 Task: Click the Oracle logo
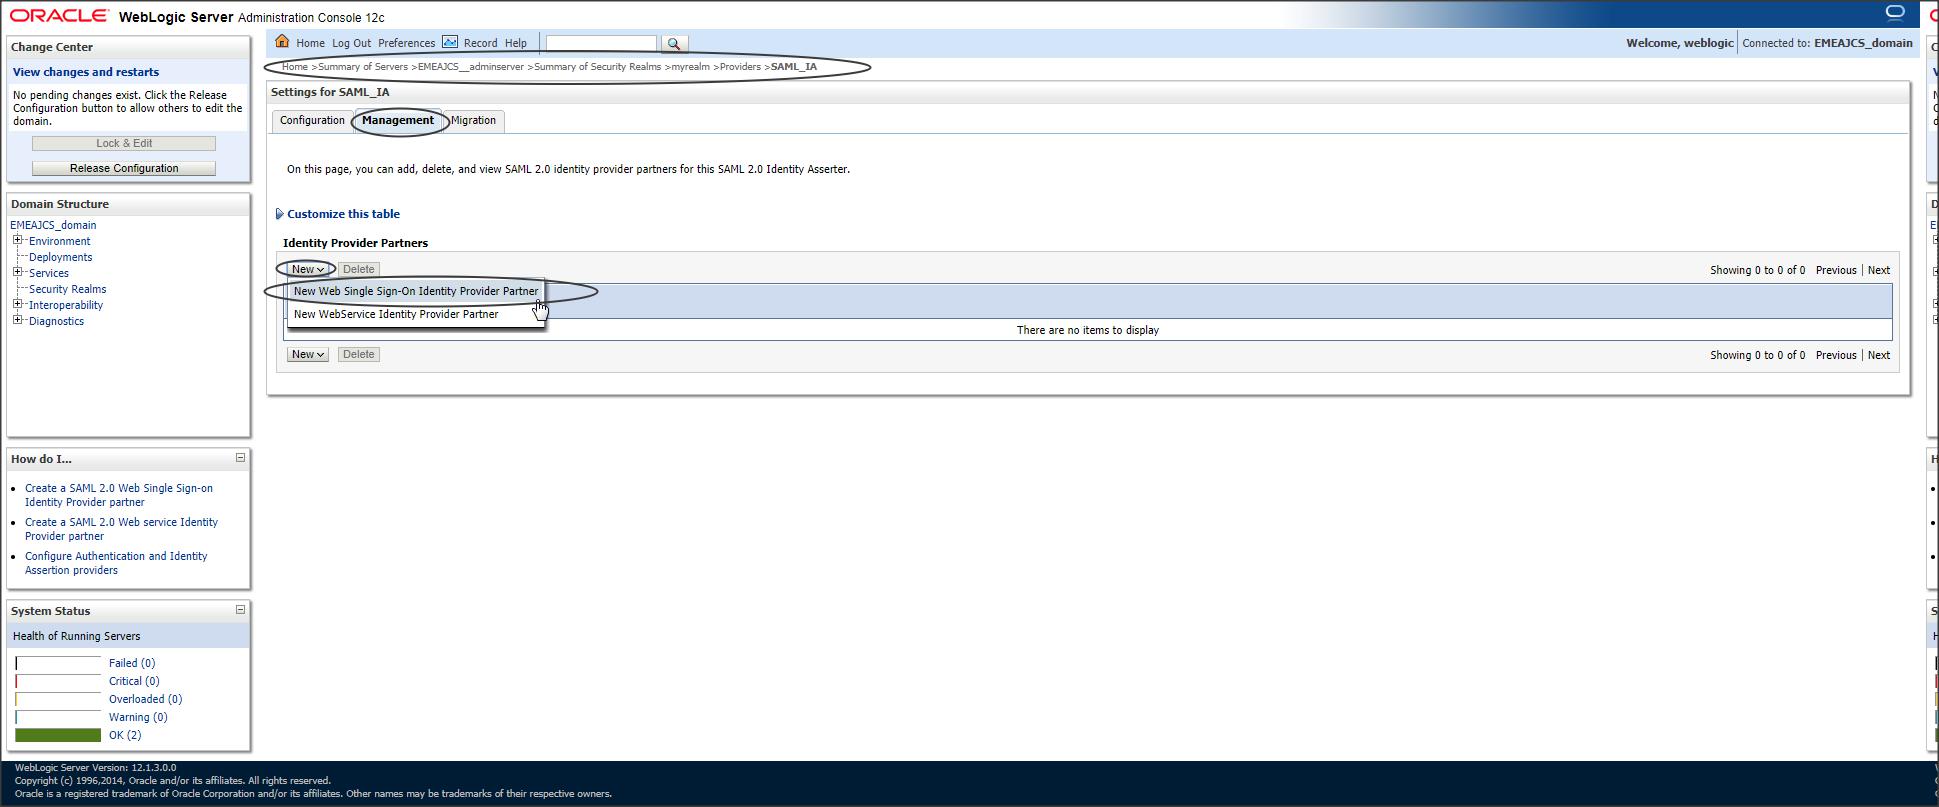[60, 16]
